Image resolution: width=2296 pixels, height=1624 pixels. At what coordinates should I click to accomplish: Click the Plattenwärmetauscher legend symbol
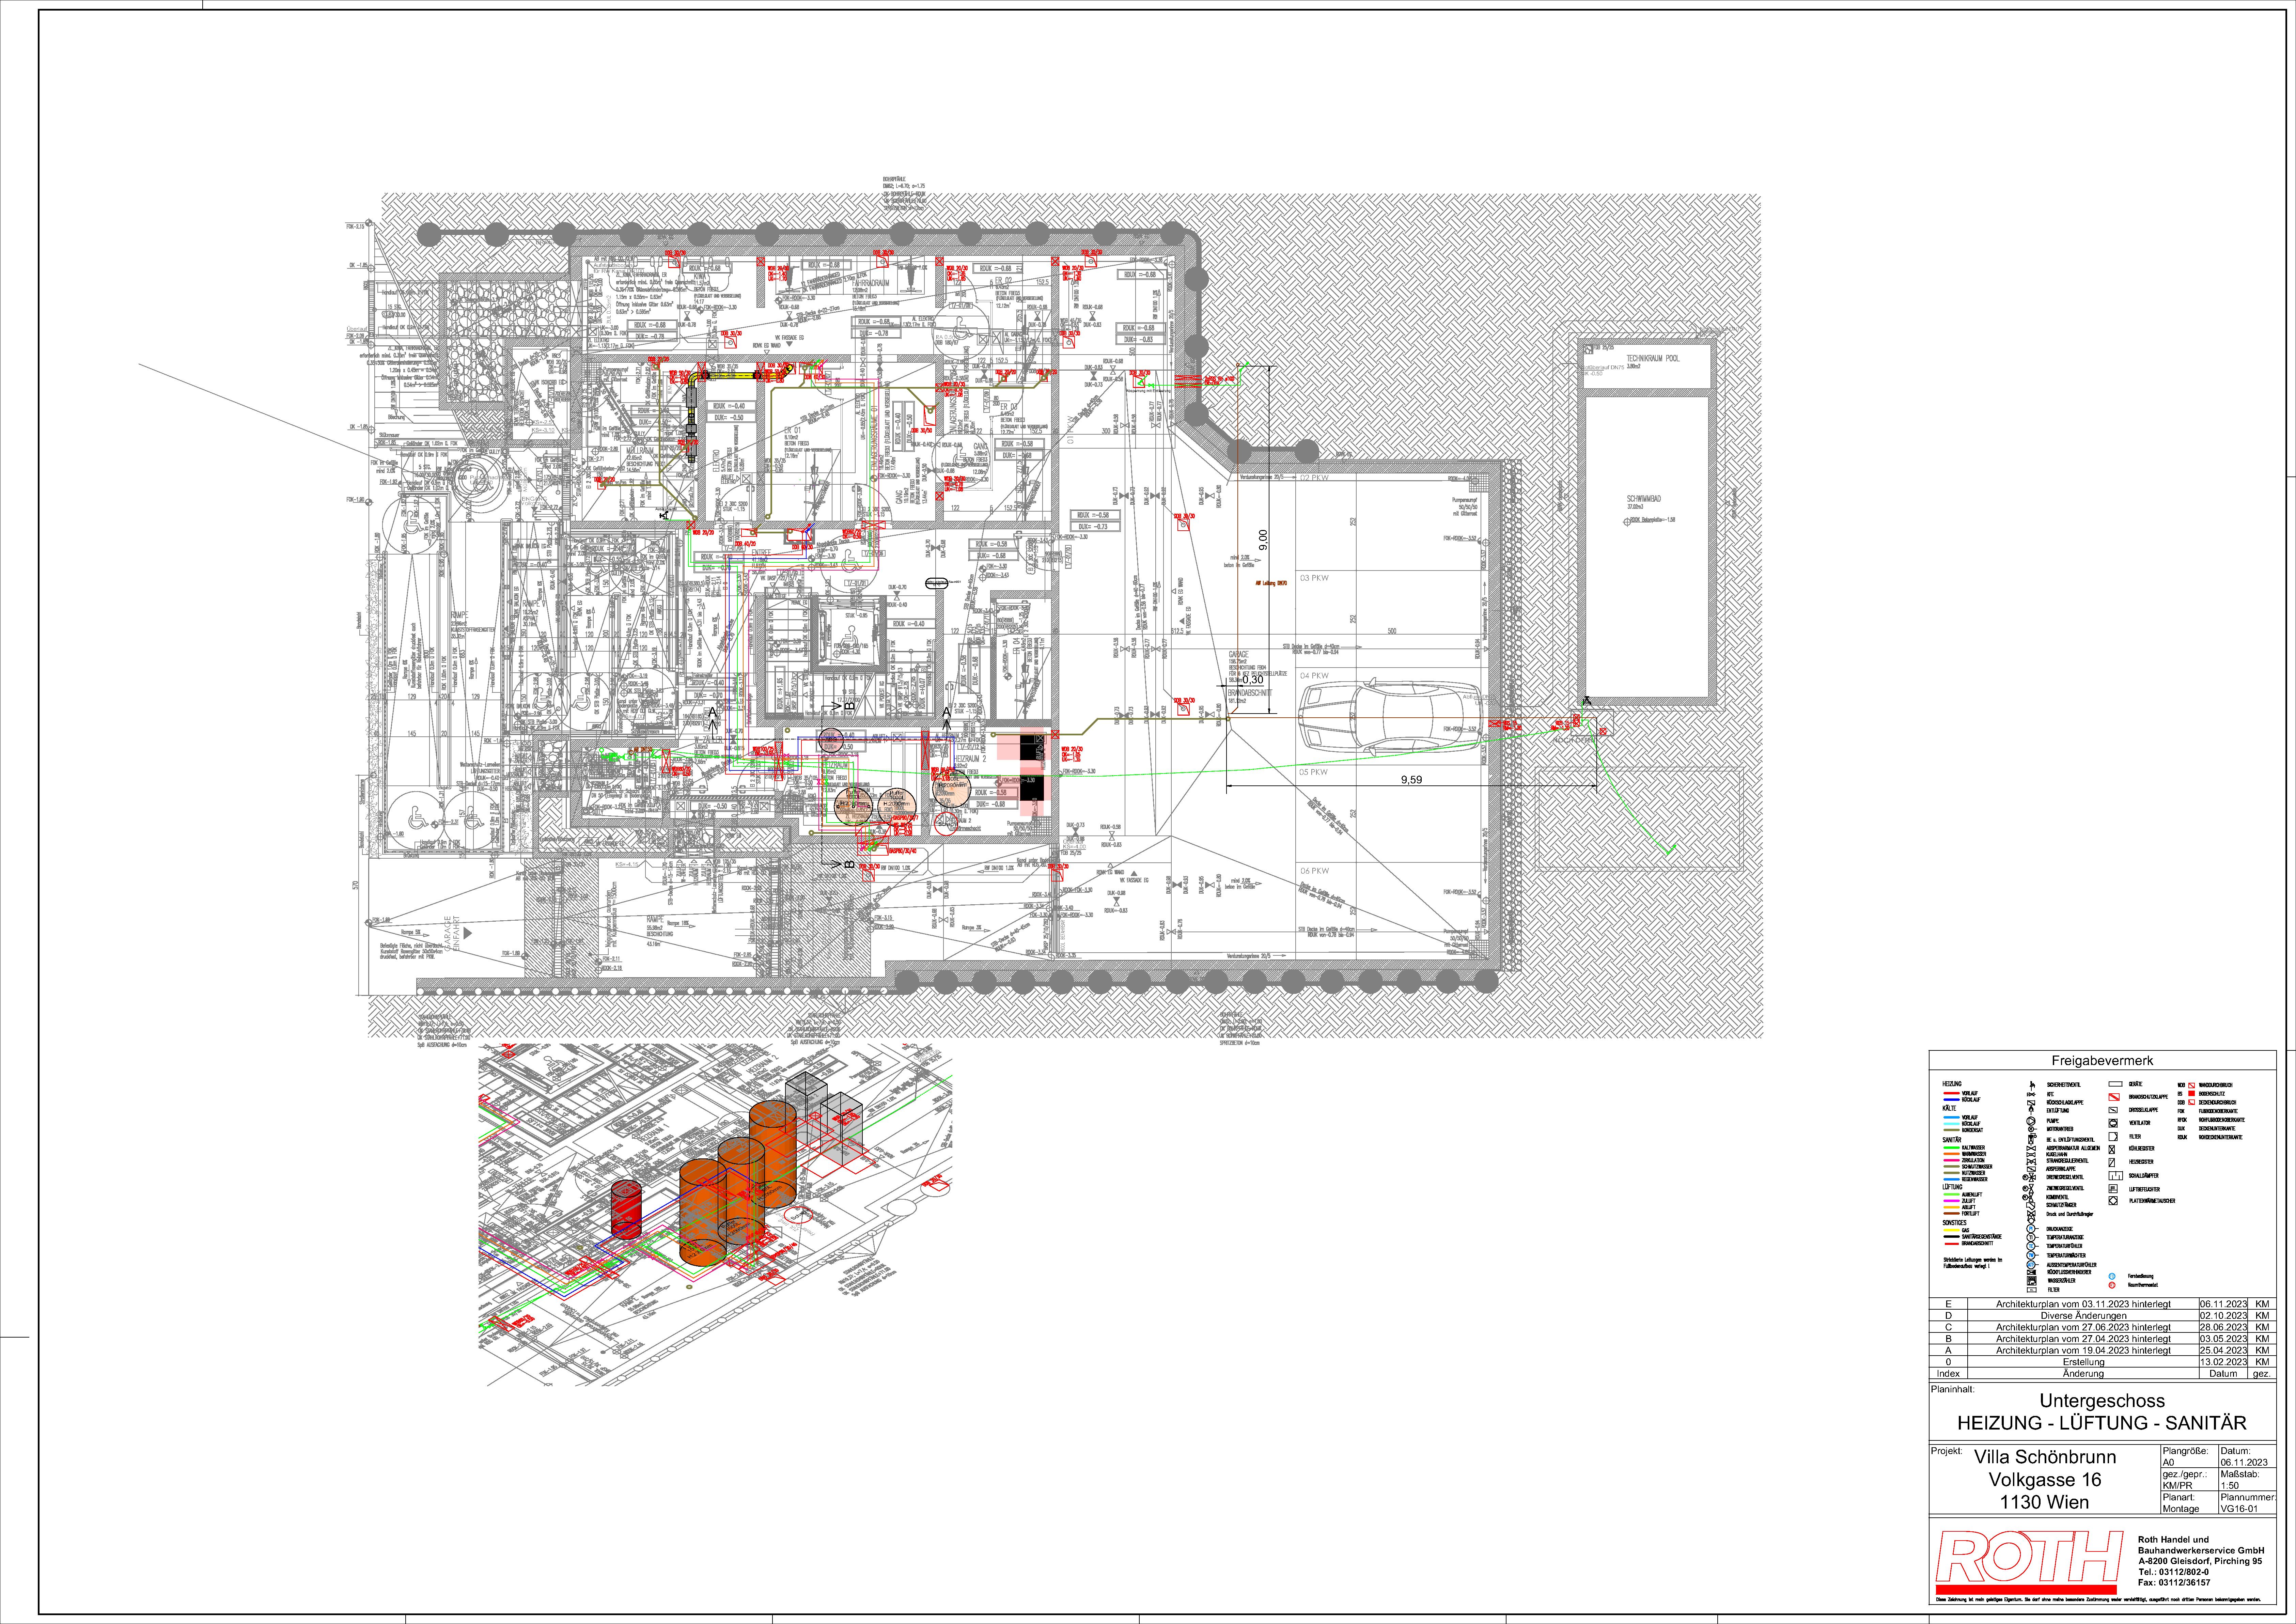point(2113,1201)
